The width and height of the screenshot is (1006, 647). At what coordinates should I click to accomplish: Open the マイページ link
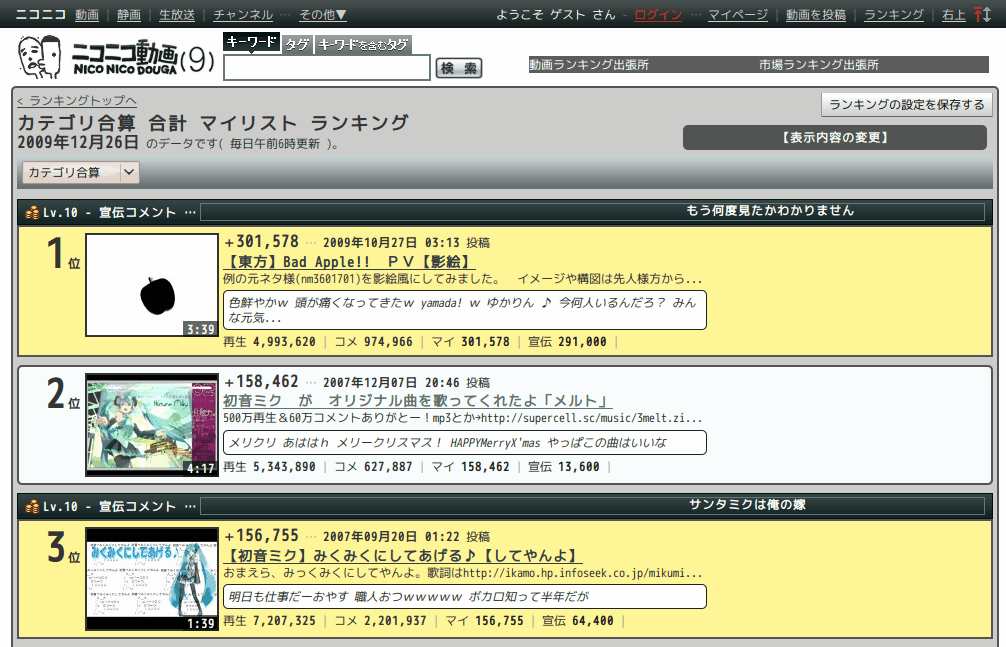click(738, 14)
